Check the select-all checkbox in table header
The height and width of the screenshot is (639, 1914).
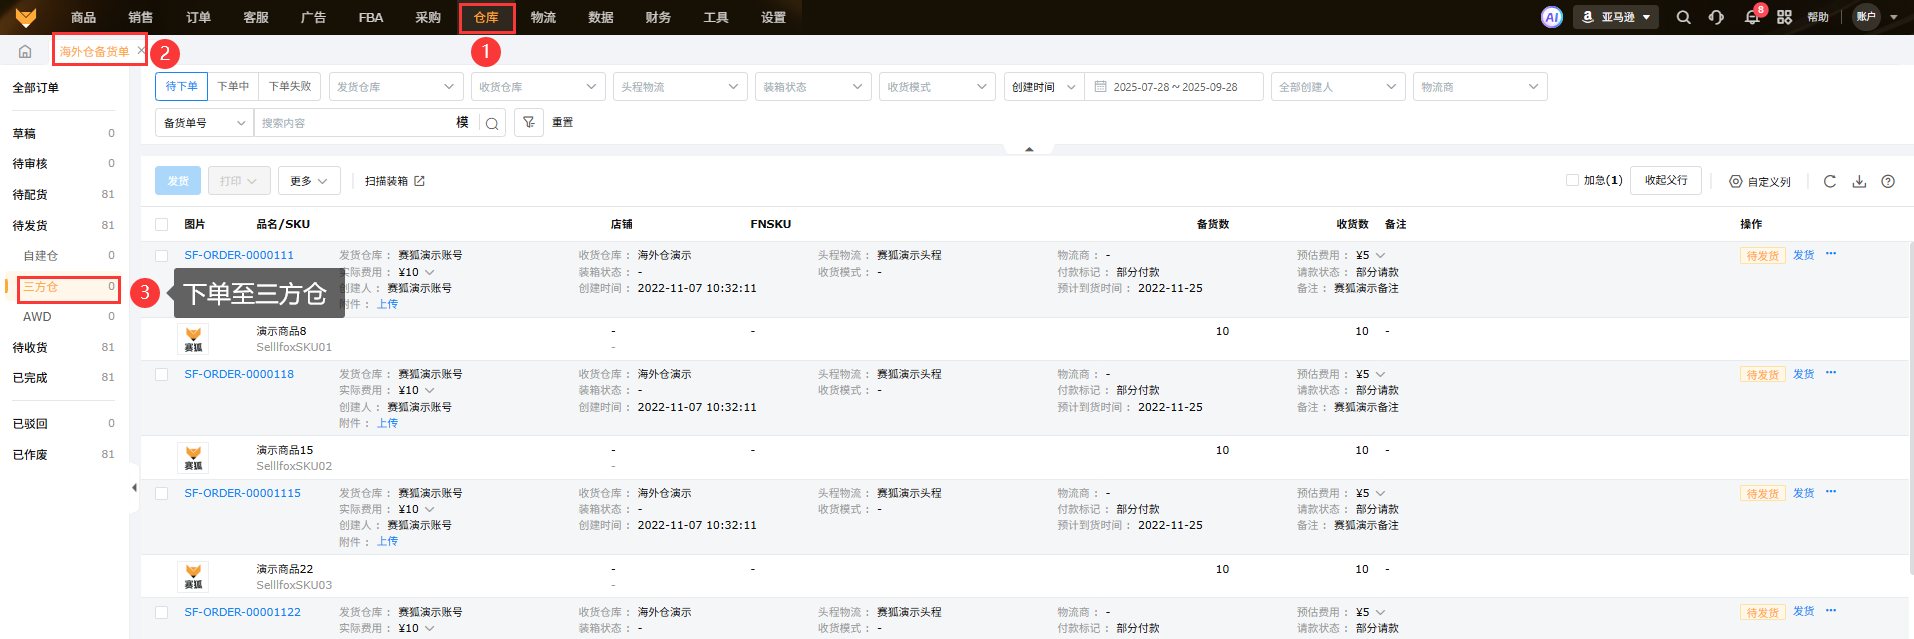click(x=162, y=224)
